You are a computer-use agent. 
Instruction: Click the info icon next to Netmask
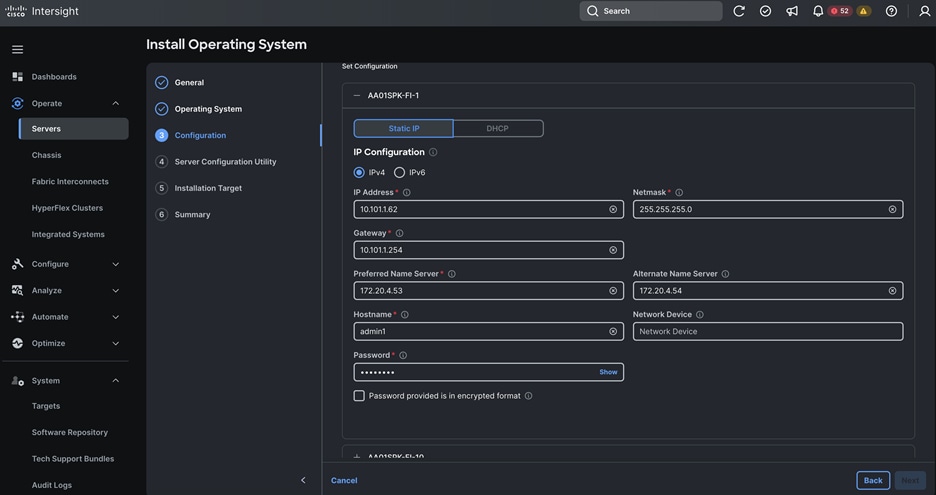point(679,192)
